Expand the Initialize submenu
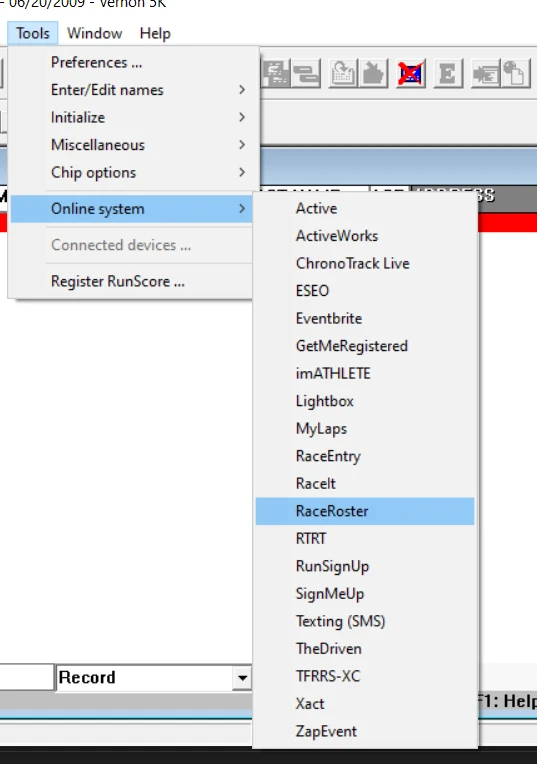This screenshot has height=764, width=537. coord(132,117)
